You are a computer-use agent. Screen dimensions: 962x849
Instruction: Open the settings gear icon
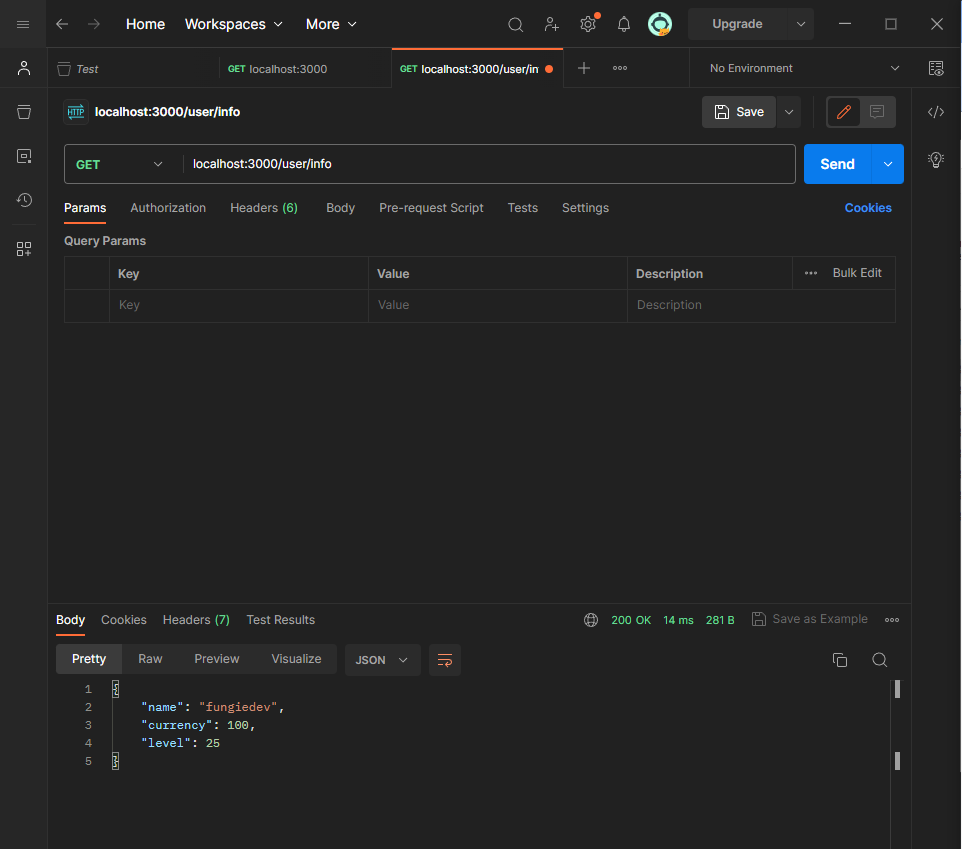coord(588,25)
